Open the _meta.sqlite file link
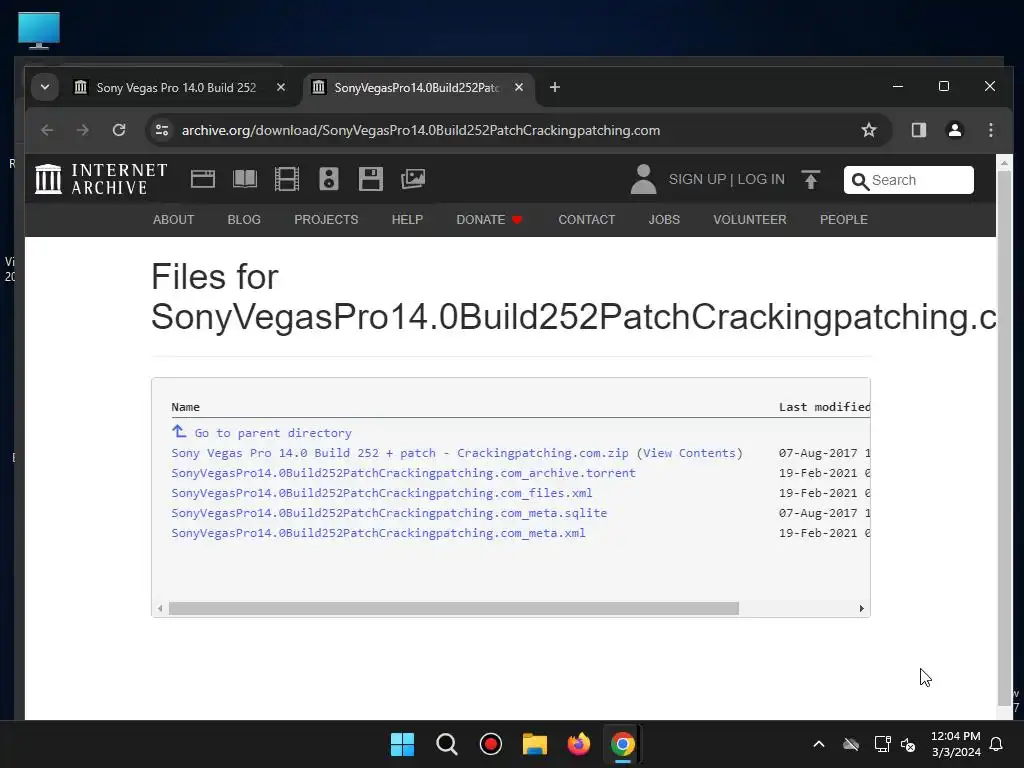The image size is (1024, 768). click(x=389, y=513)
